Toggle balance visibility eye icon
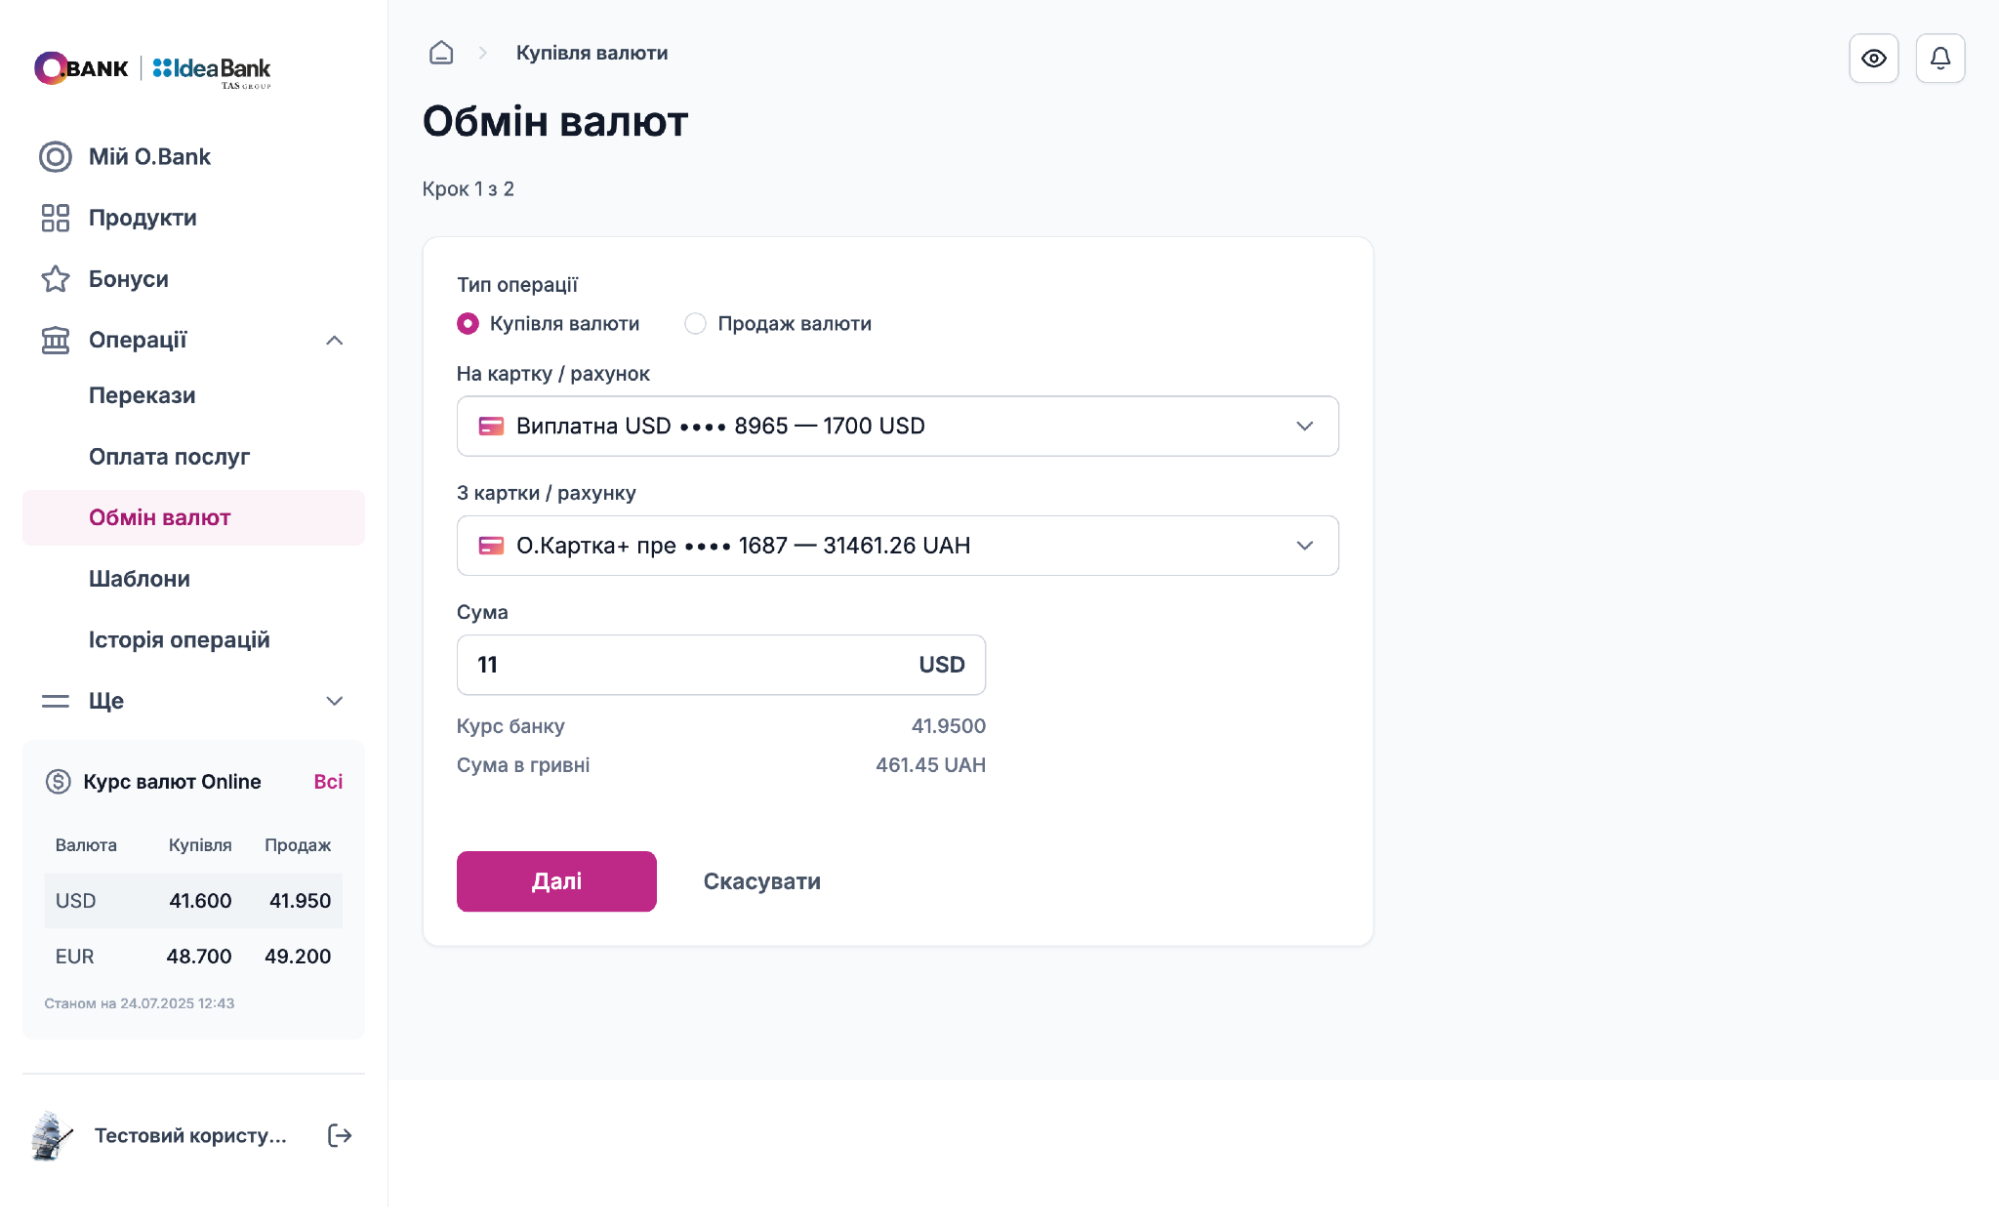The width and height of the screenshot is (1999, 1208). 1873,58
